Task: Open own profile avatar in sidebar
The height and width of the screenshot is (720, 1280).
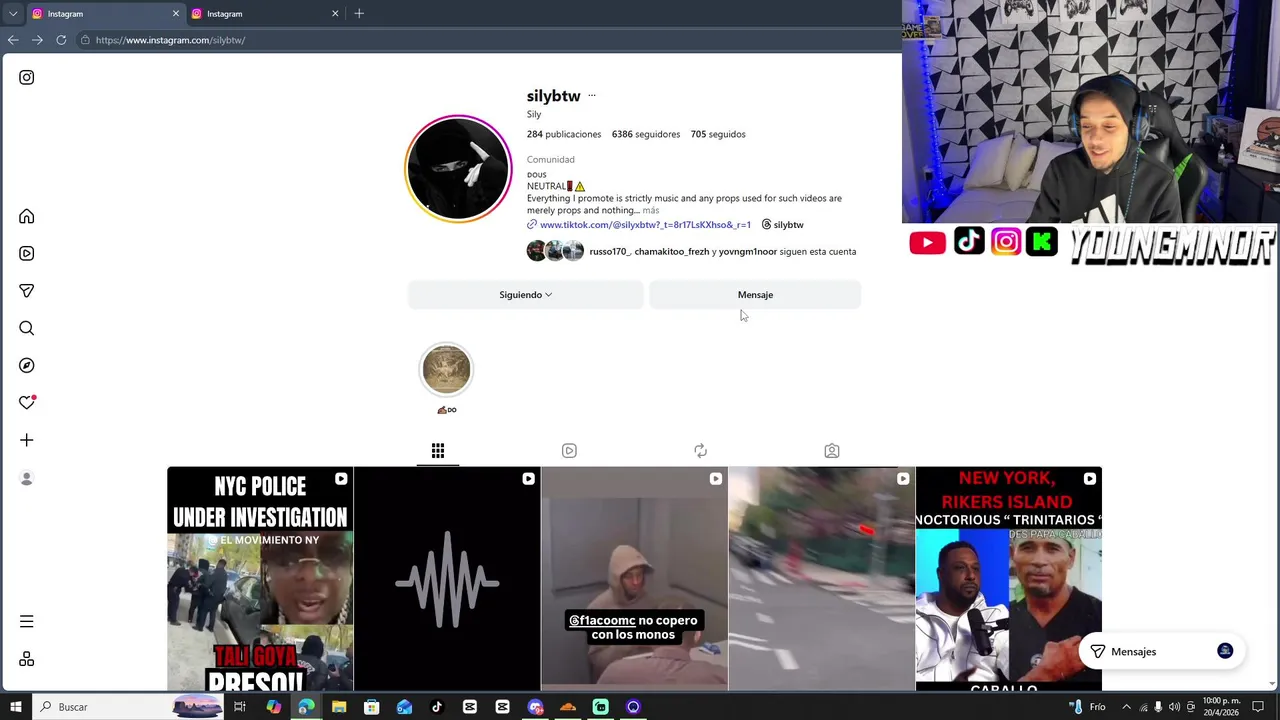Action: pyautogui.click(x=27, y=479)
